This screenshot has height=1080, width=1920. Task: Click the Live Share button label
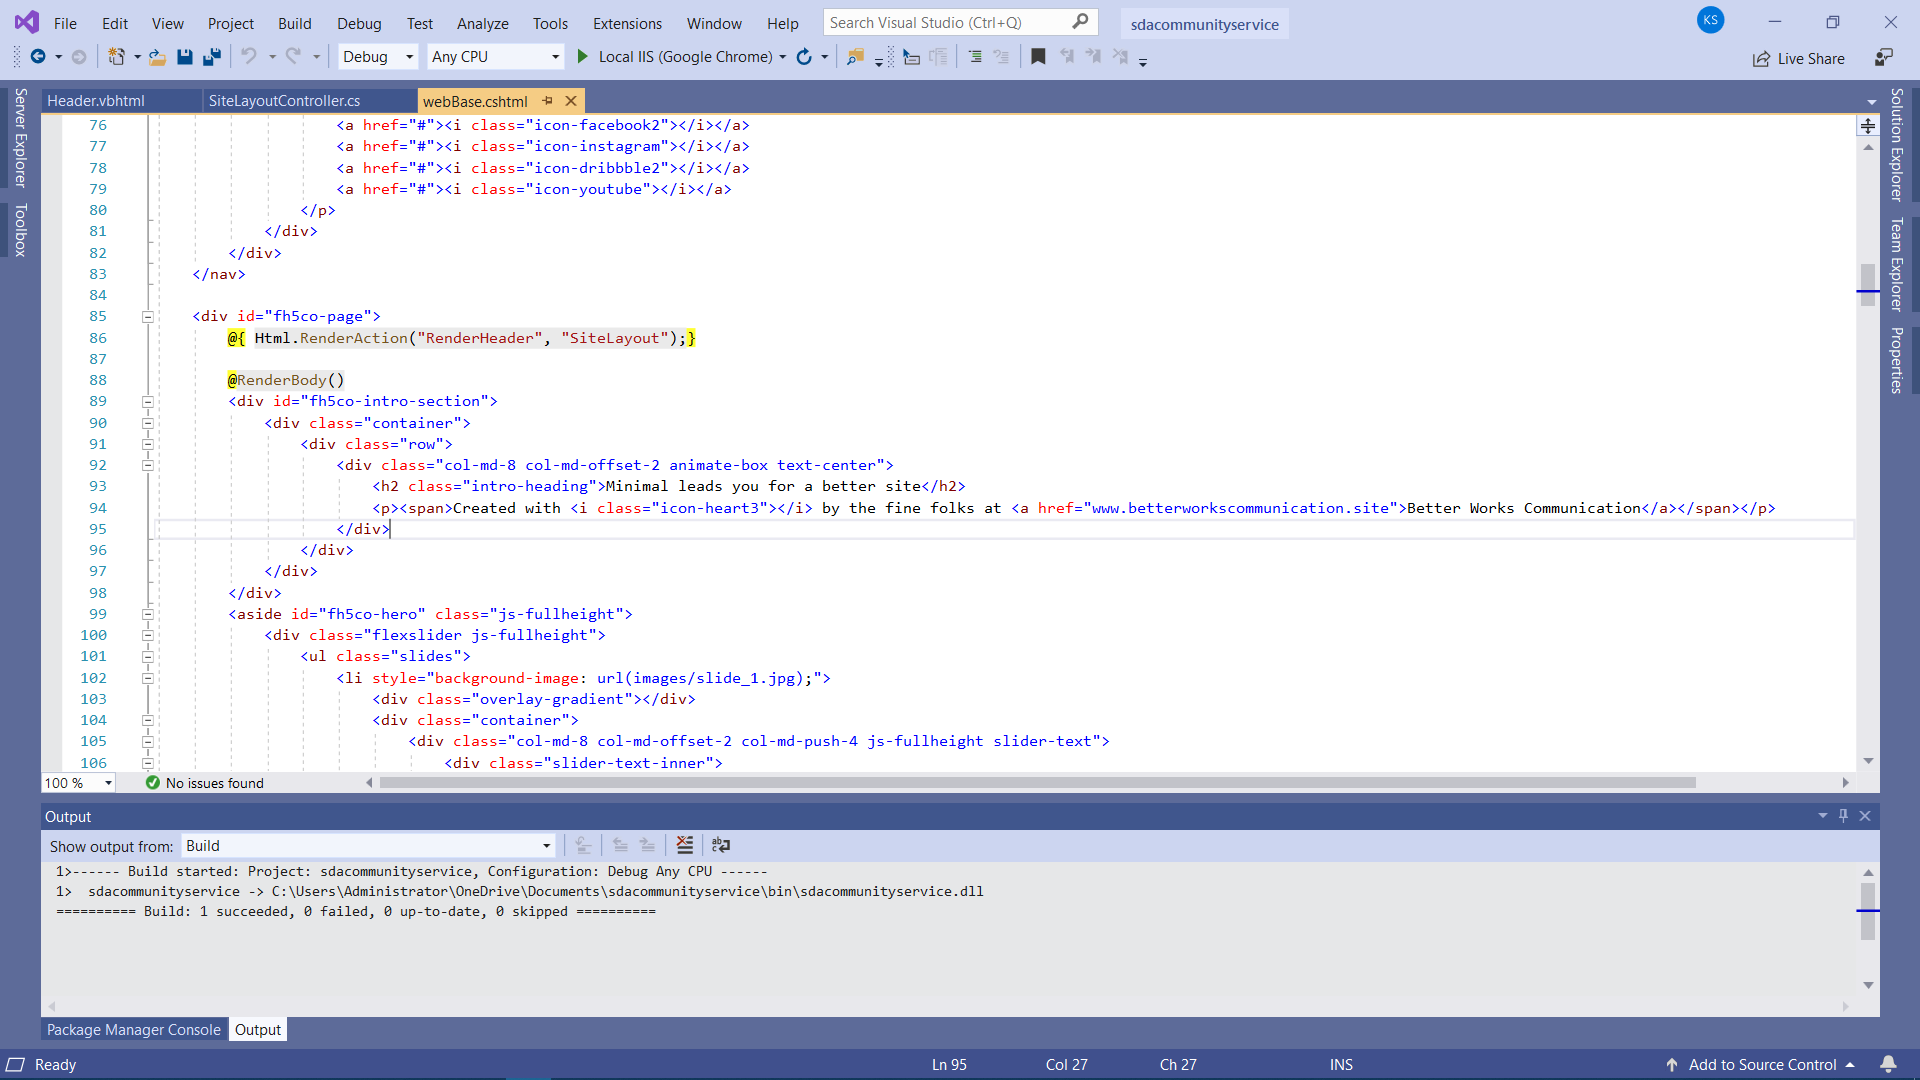coord(1811,59)
